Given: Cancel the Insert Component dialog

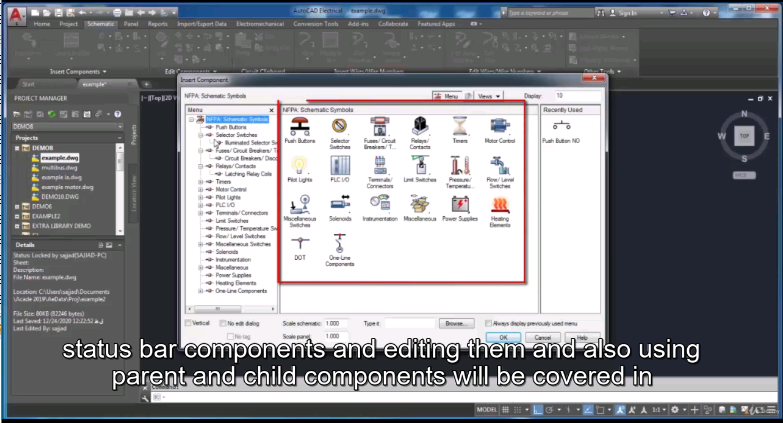Looking at the screenshot, I should 542,338.
